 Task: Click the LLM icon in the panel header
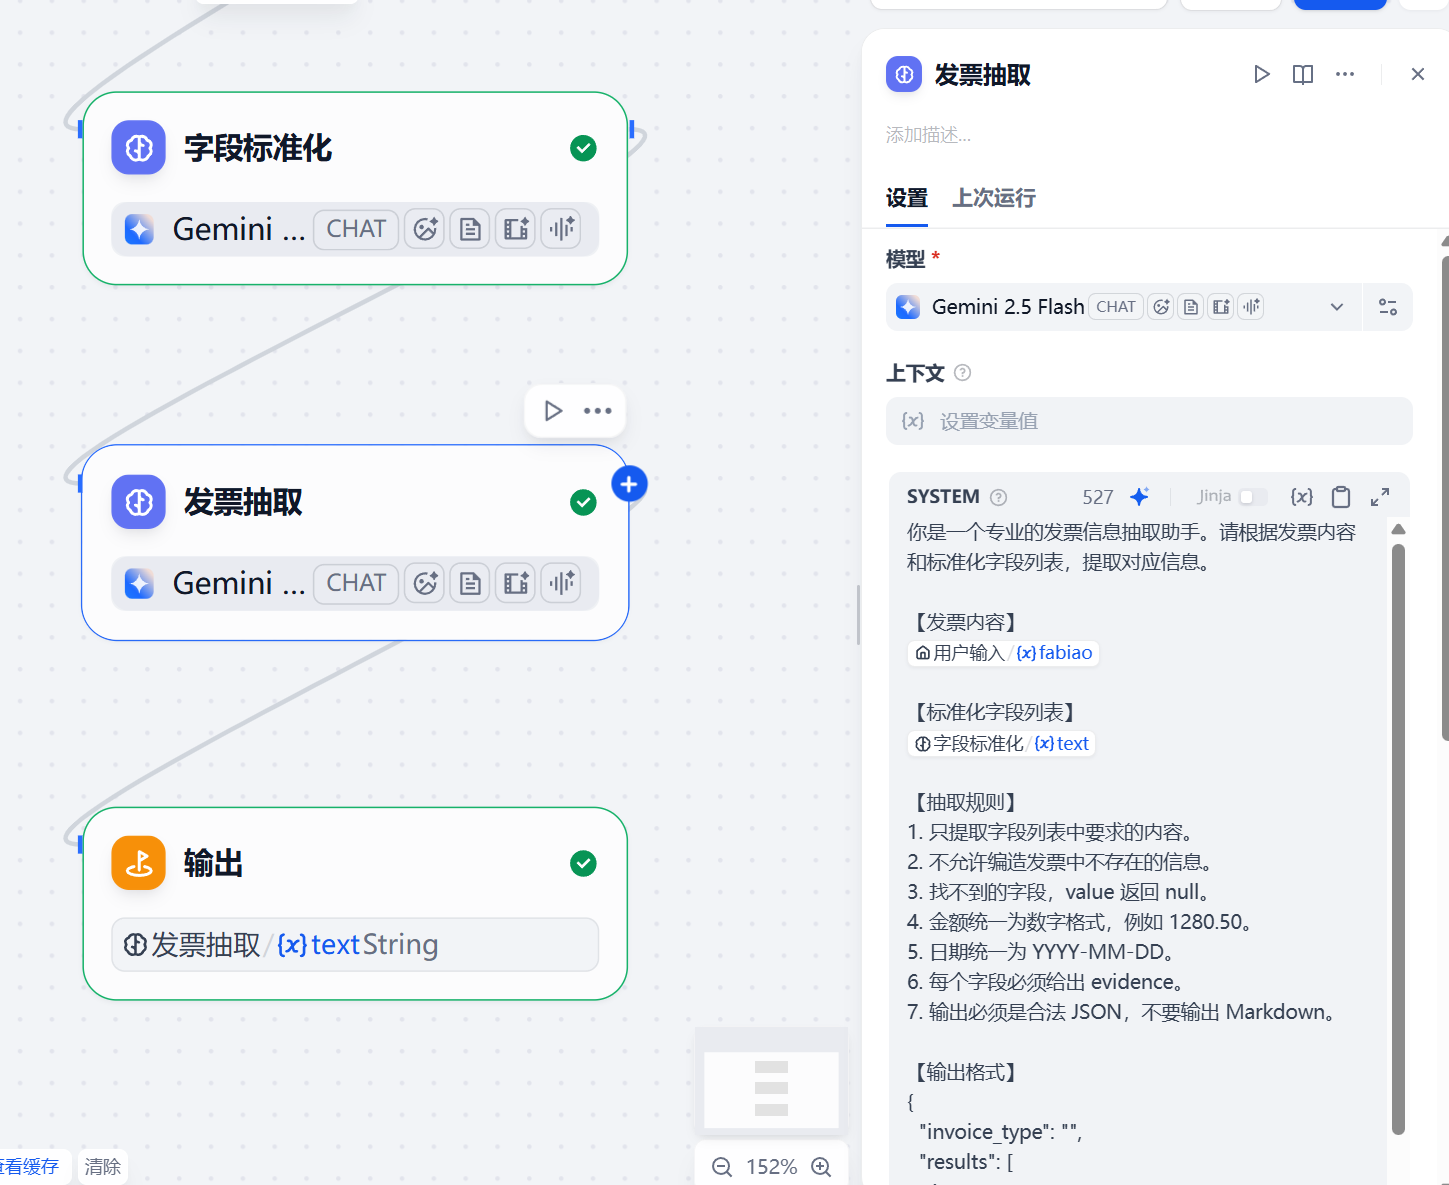tap(904, 74)
